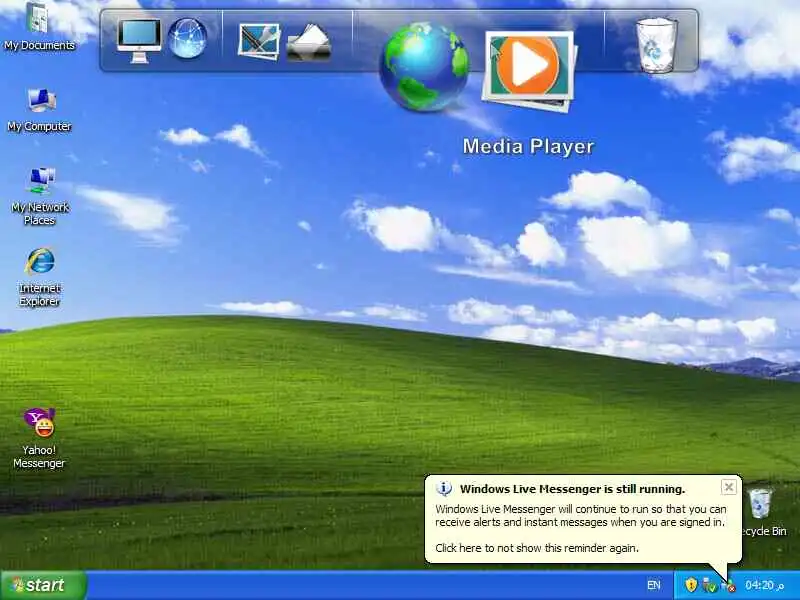Open the trash bin in the dock
This screenshot has width=800, height=600.
[x=657, y=45]
